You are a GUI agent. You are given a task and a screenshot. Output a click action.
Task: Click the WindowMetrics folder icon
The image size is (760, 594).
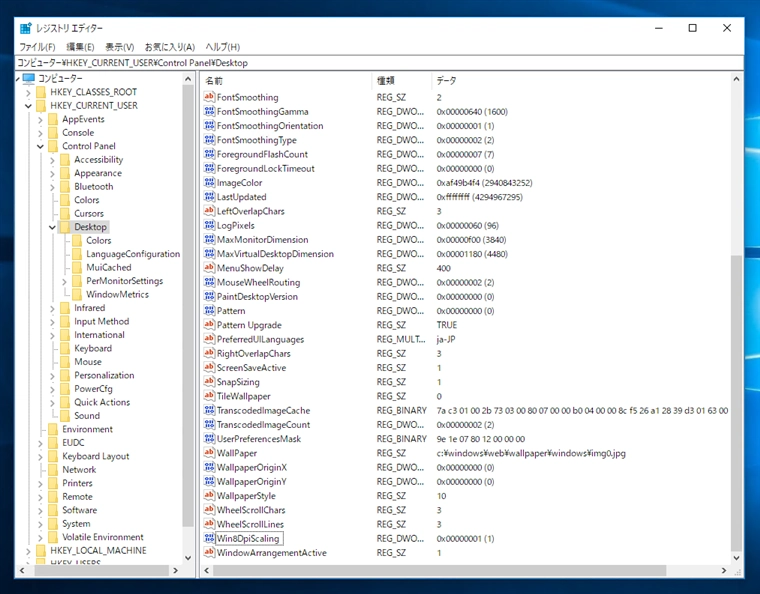[77, 294]
